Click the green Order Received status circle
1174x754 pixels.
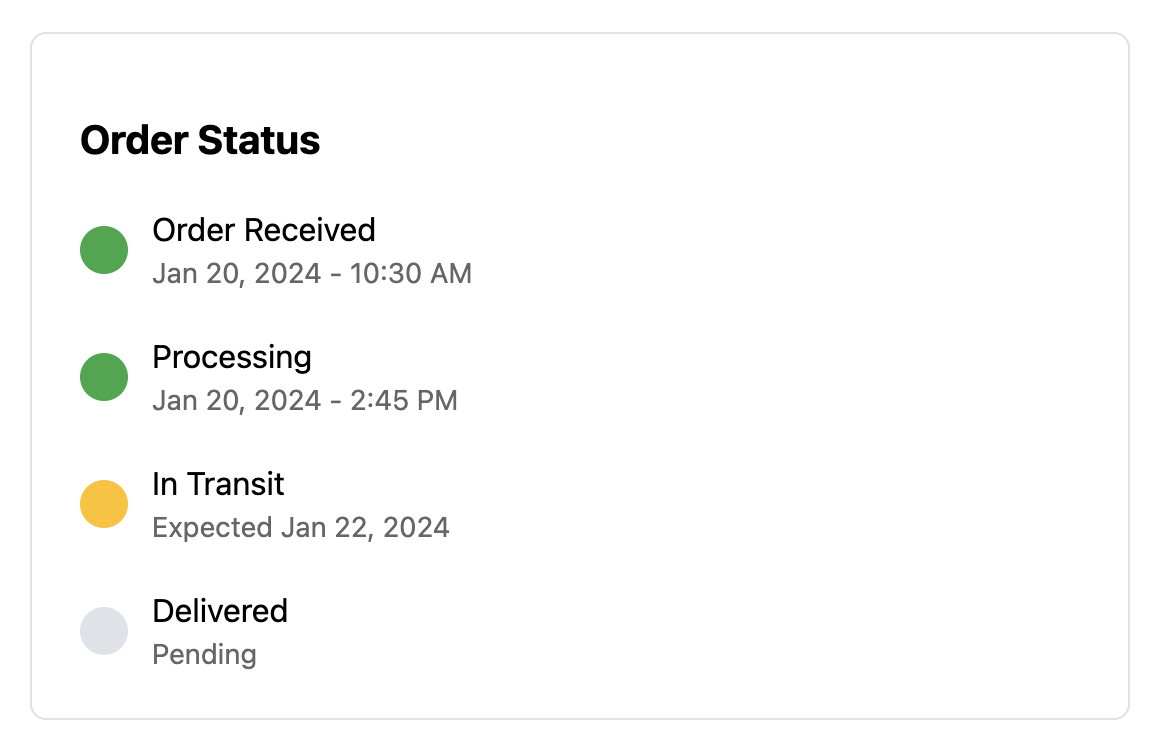[104, 250]
